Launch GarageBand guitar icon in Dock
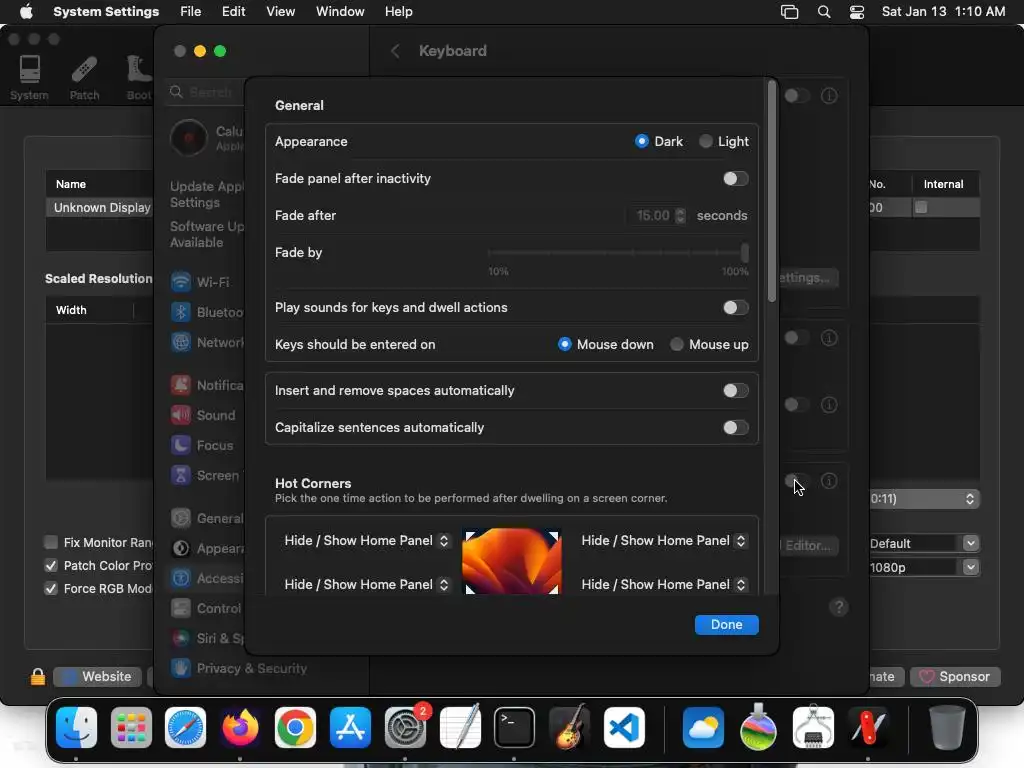This screenshot has width=1024, height=768. pos(569,727)
